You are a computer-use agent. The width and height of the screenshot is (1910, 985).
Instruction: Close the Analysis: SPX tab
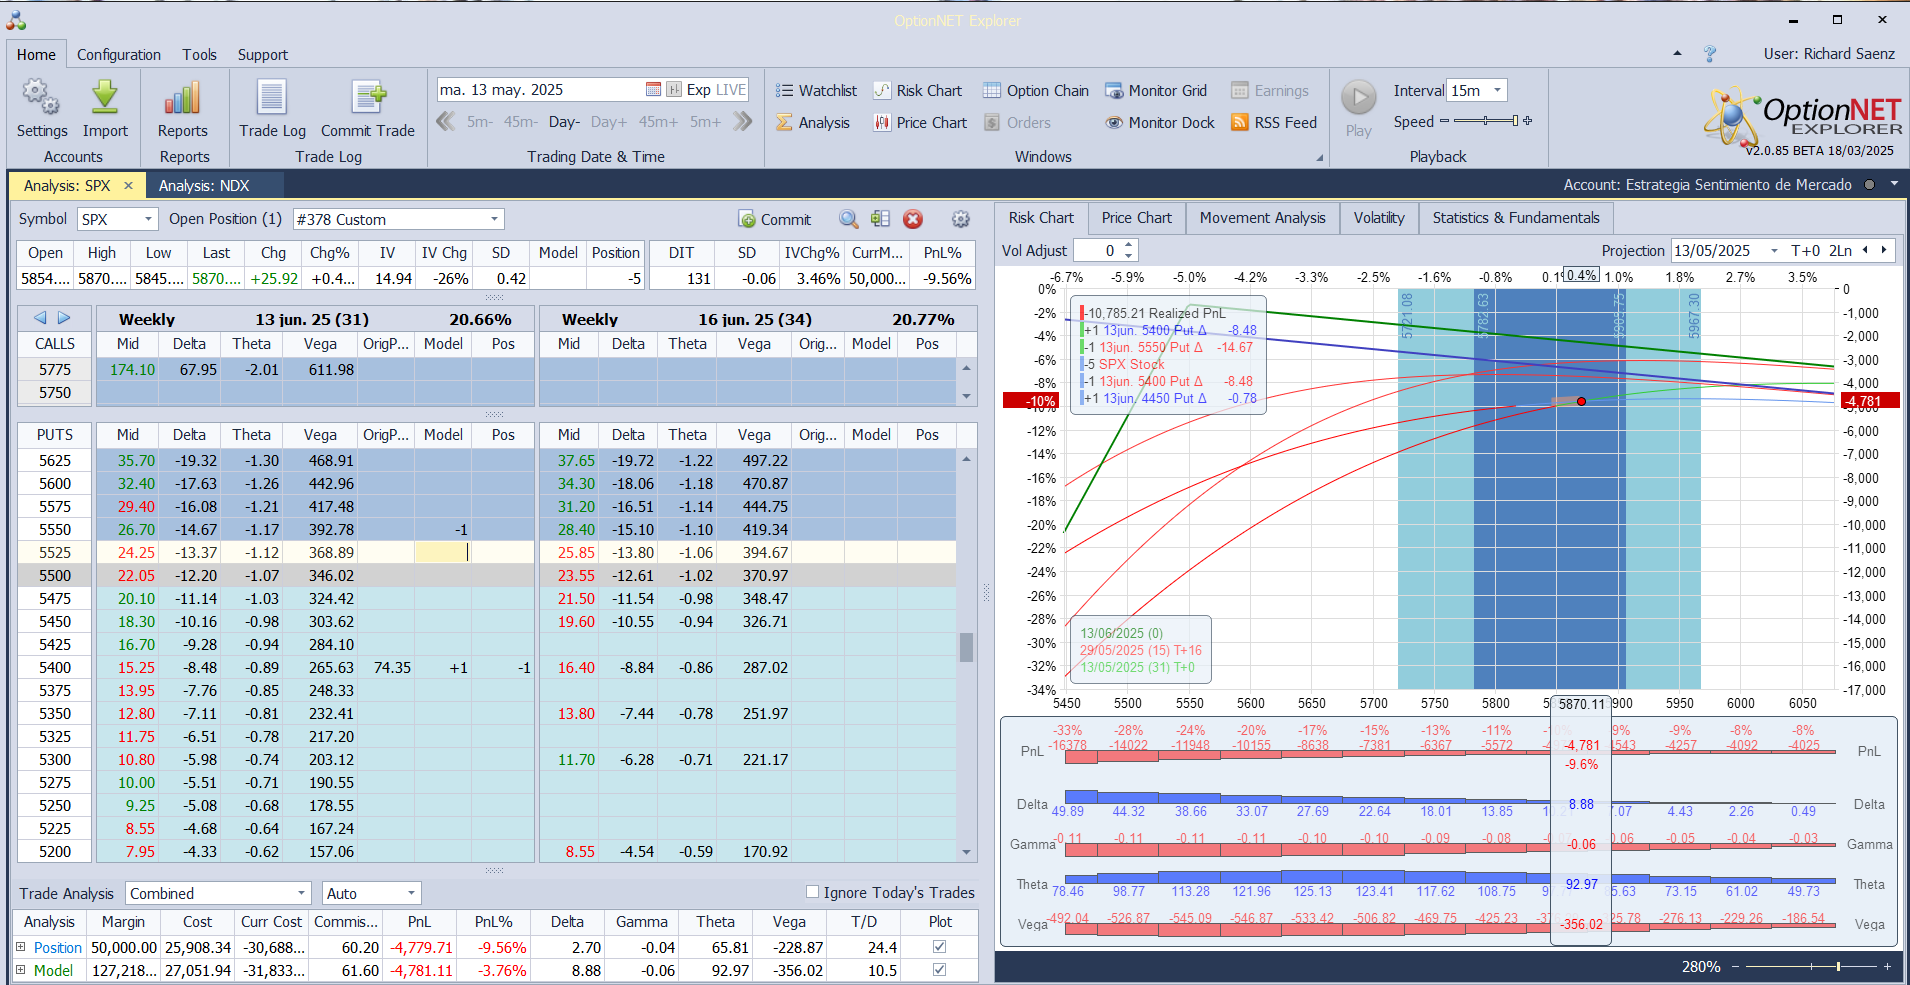coord(128,185)
